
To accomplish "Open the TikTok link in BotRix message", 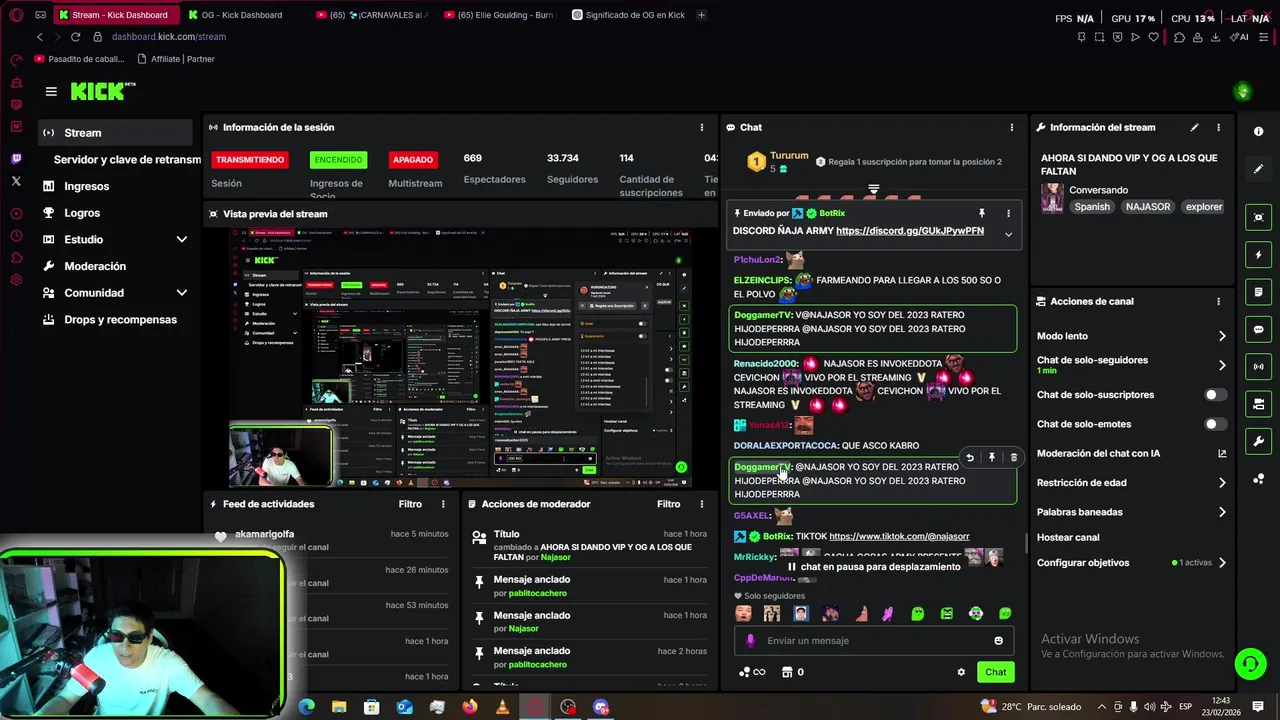I will pyautogui.click(x=899, y=537).
